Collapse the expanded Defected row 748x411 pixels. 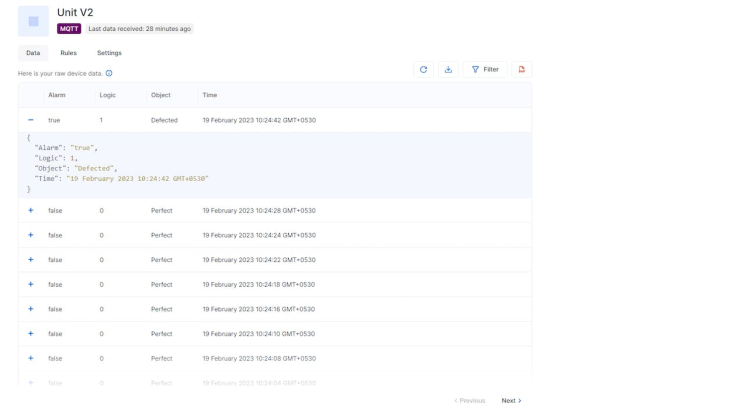30,120
